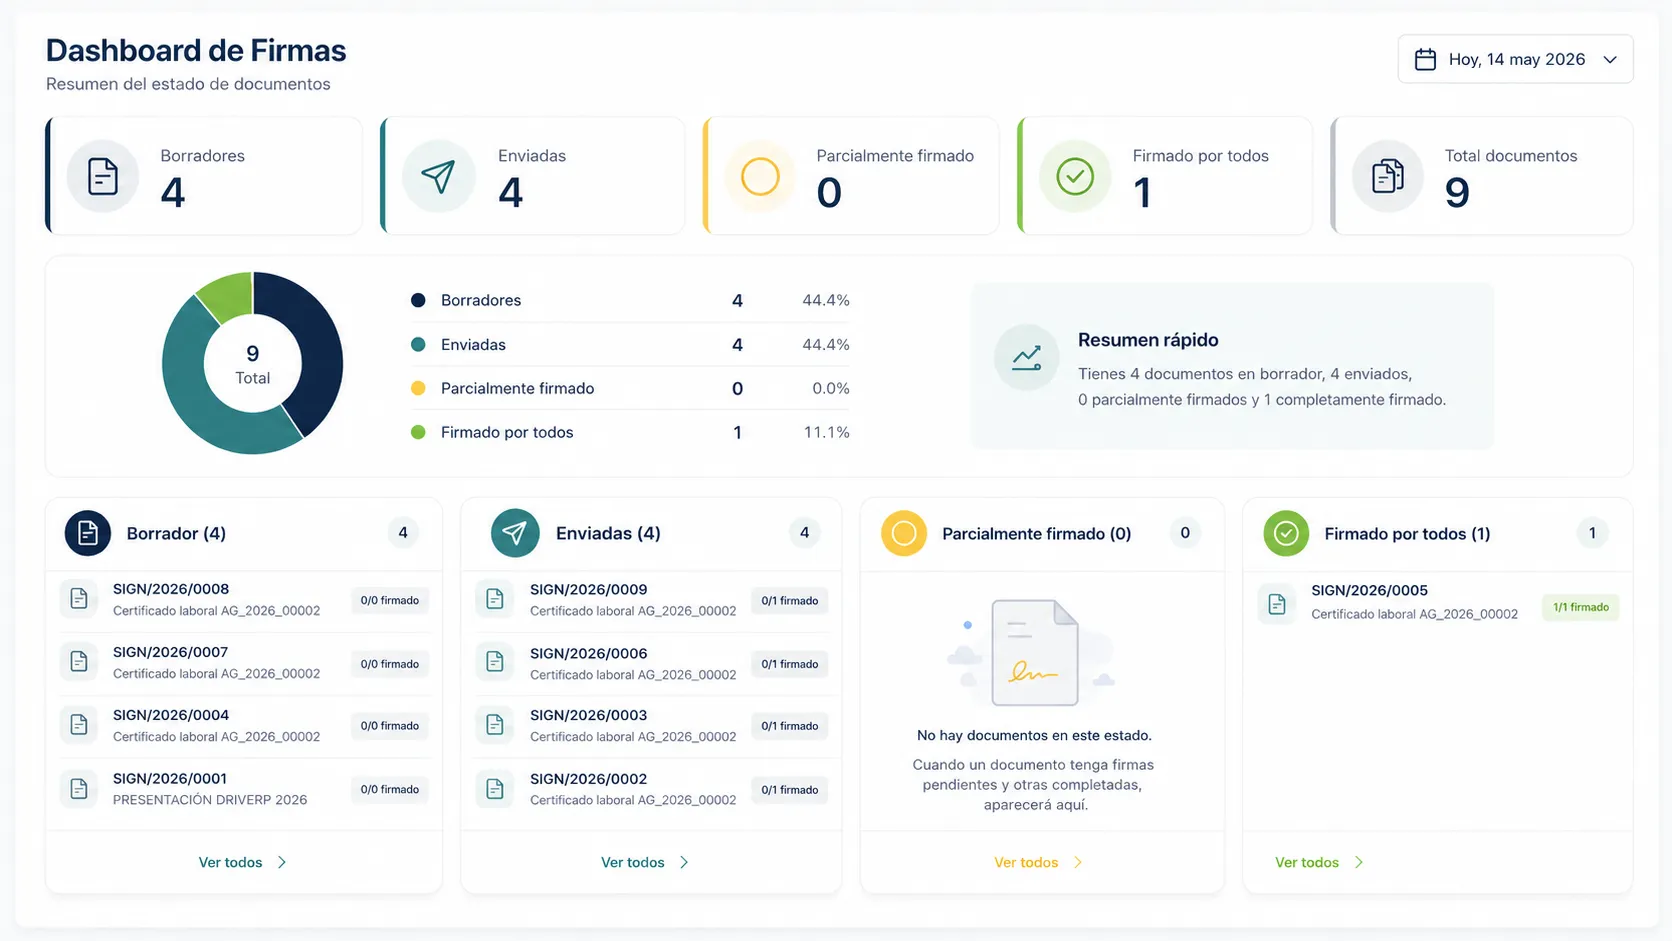Click the Resumen rápido trend chart icon
The height and width of the screenshot is (941, 1672).
1026,358
